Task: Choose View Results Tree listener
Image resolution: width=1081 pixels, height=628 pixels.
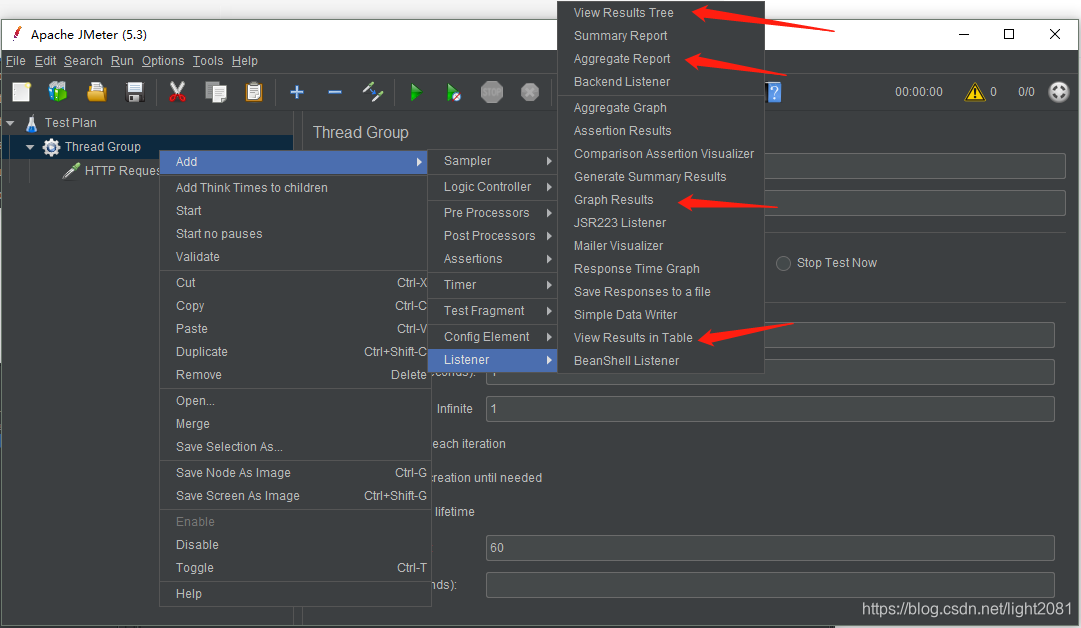Action: click(x=660, y=12)
